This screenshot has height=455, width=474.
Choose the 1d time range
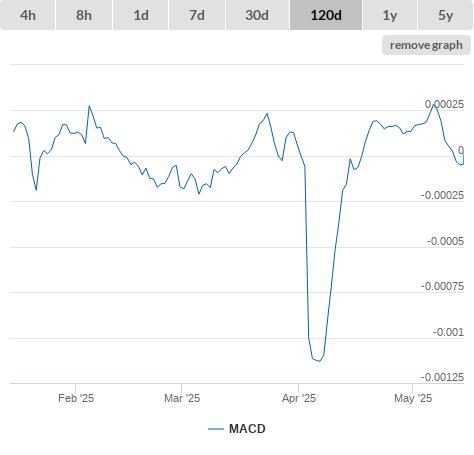(x=141, y=15)
